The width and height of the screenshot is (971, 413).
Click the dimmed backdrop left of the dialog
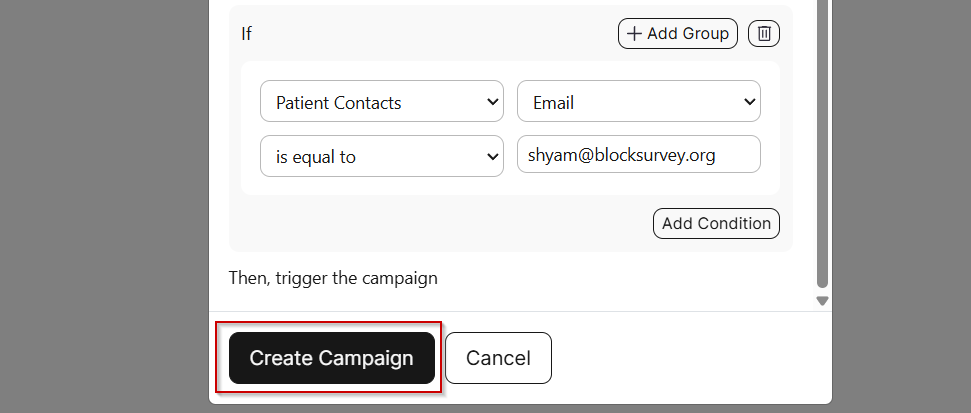pos(104,206)
